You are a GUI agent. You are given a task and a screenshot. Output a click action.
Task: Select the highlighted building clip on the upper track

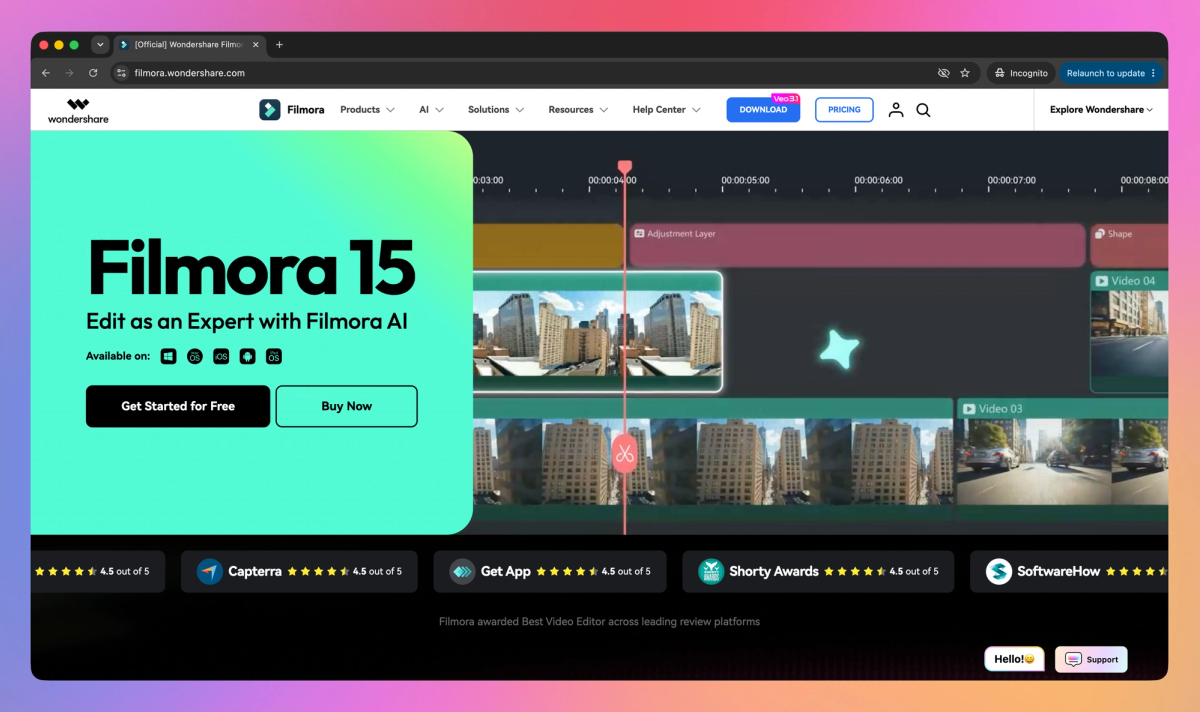click(597, 332)
